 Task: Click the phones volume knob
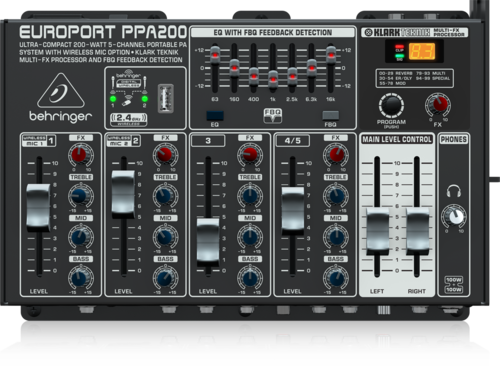(x=454, y=216)
